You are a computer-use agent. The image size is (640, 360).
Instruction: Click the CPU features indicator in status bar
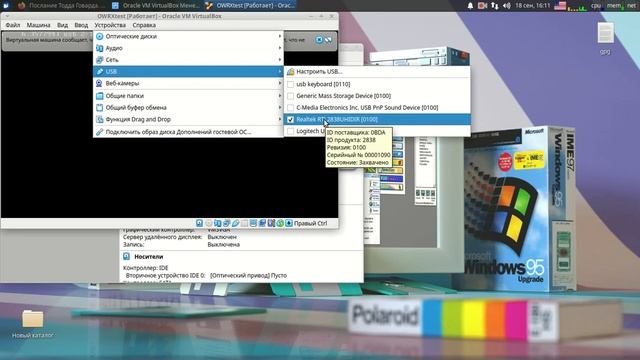pyautogui.click(x=271, y=223)
